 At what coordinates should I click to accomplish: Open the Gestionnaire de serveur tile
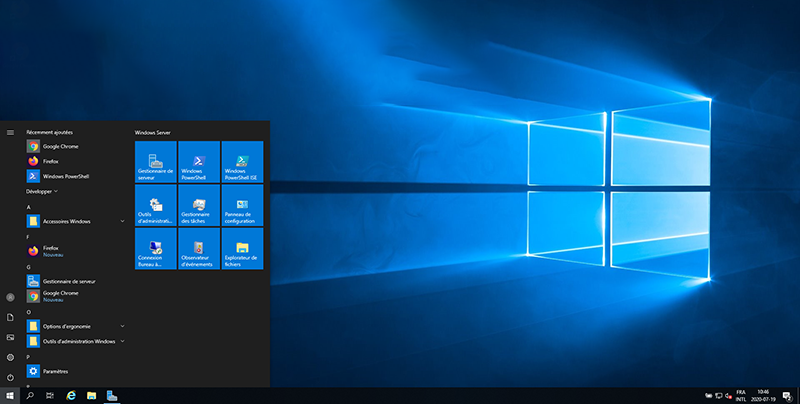156,162
